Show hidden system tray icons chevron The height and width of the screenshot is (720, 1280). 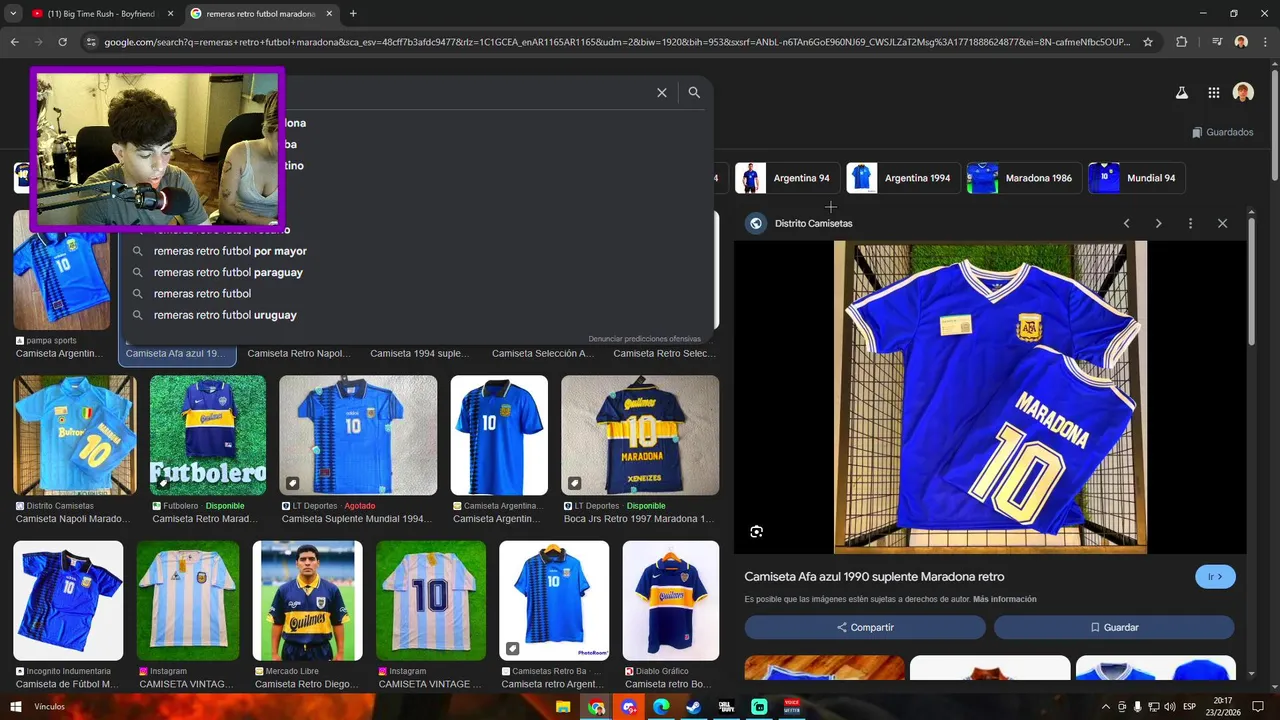[1106, 707]
